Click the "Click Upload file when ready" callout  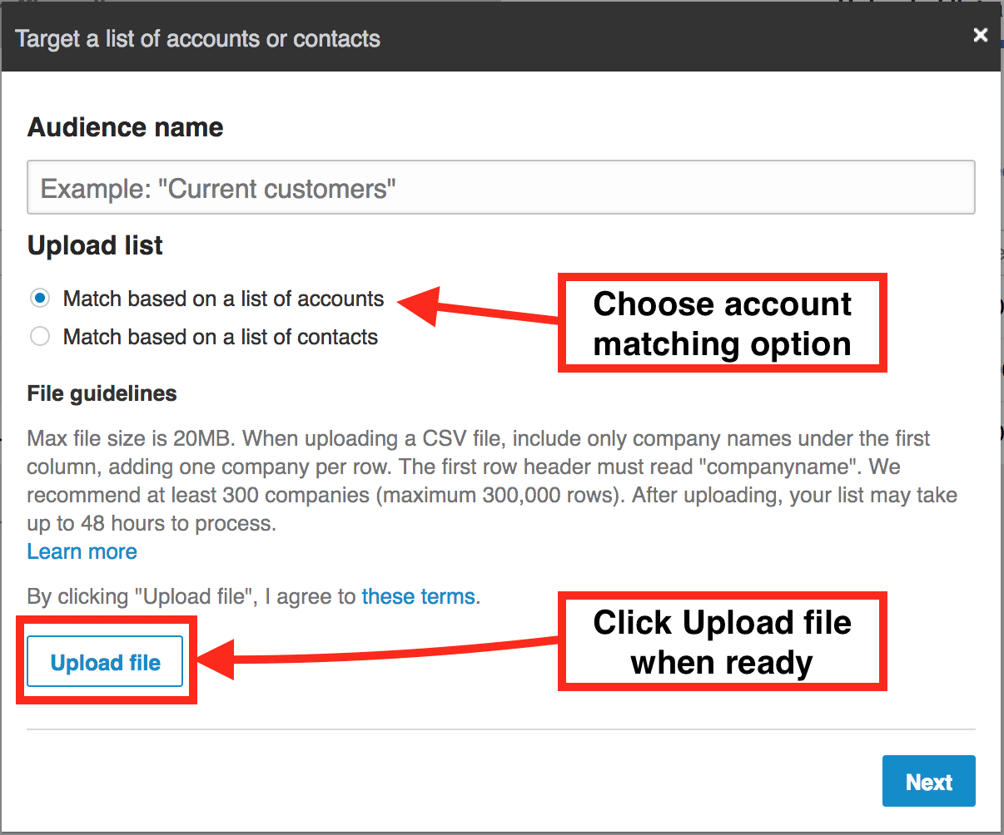pyautogui.click(x=721, y=641)
